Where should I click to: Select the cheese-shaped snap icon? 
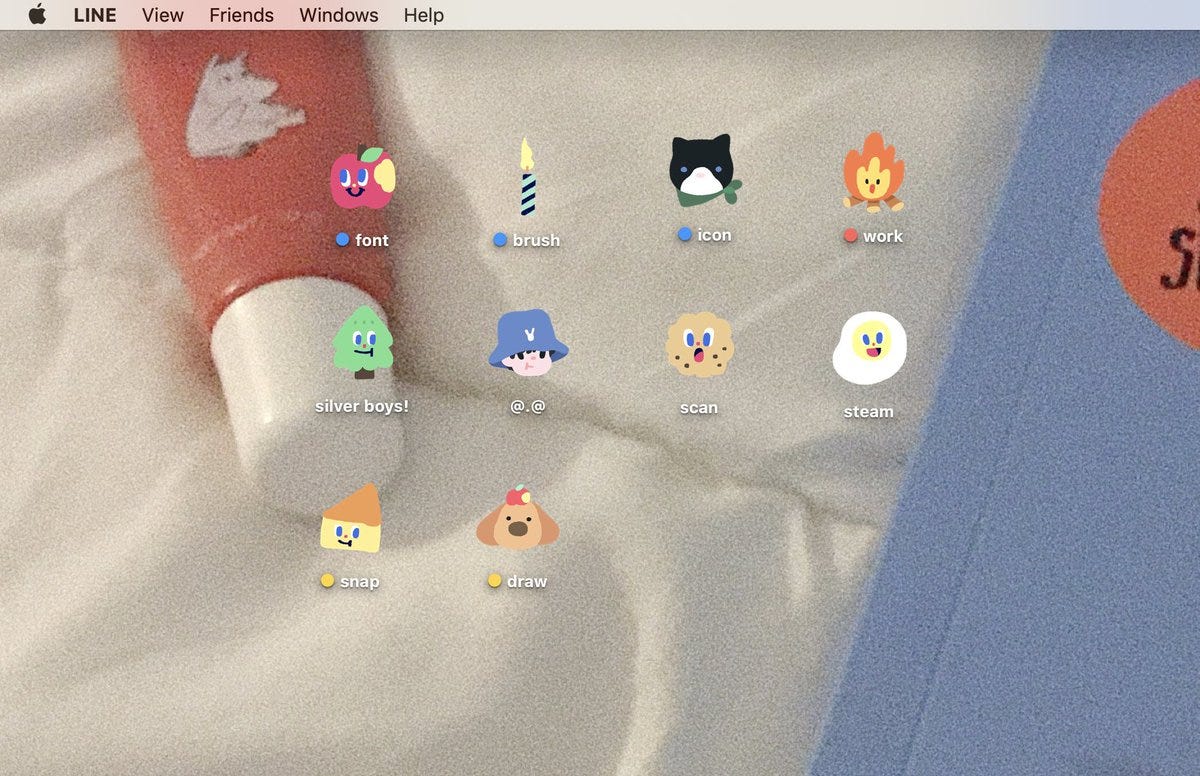click(351, 517)
